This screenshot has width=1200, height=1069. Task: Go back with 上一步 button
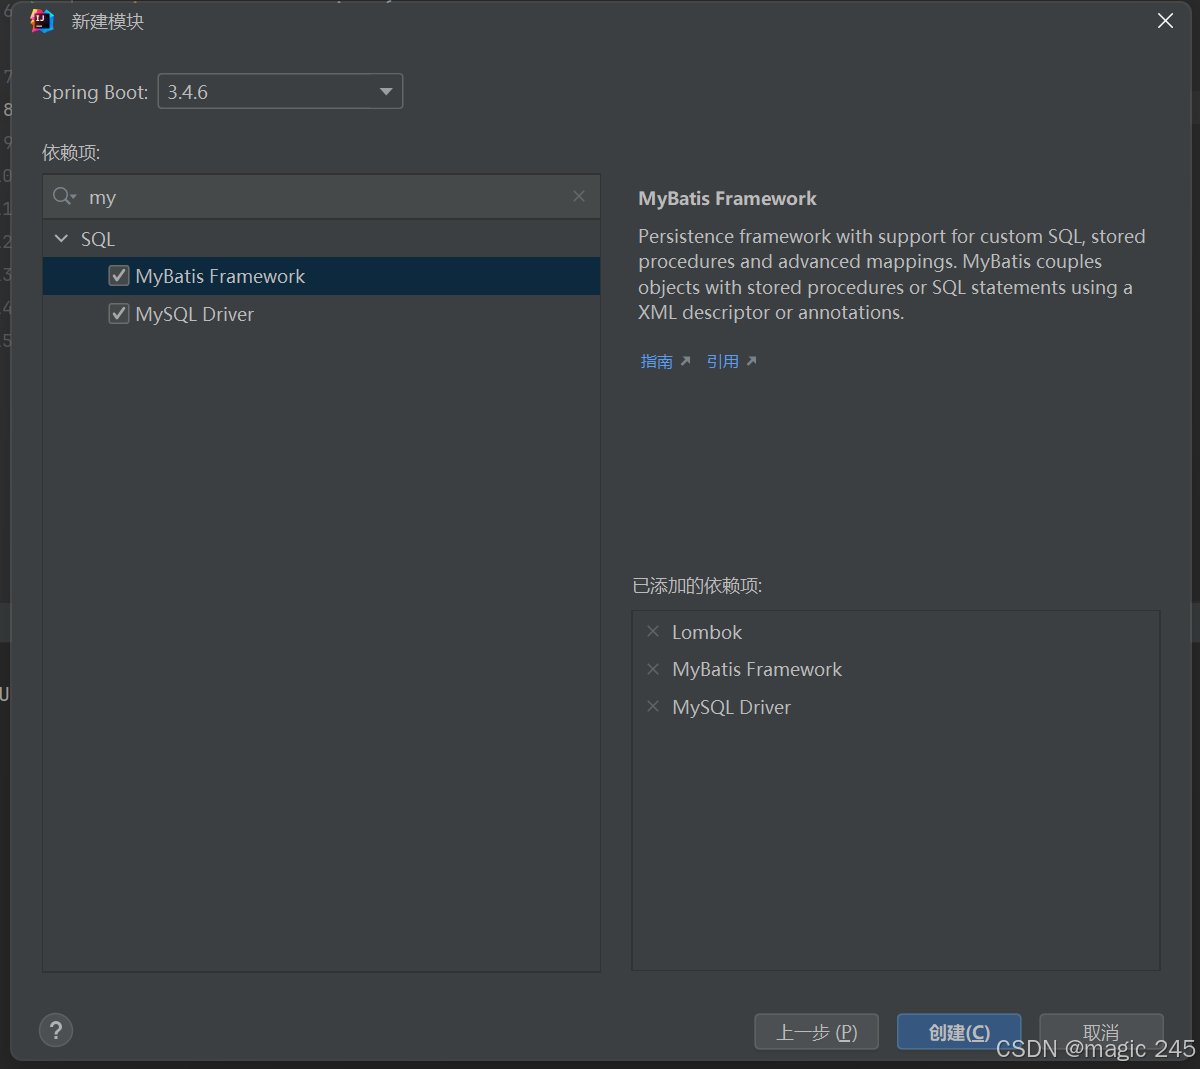point(816,1032)
